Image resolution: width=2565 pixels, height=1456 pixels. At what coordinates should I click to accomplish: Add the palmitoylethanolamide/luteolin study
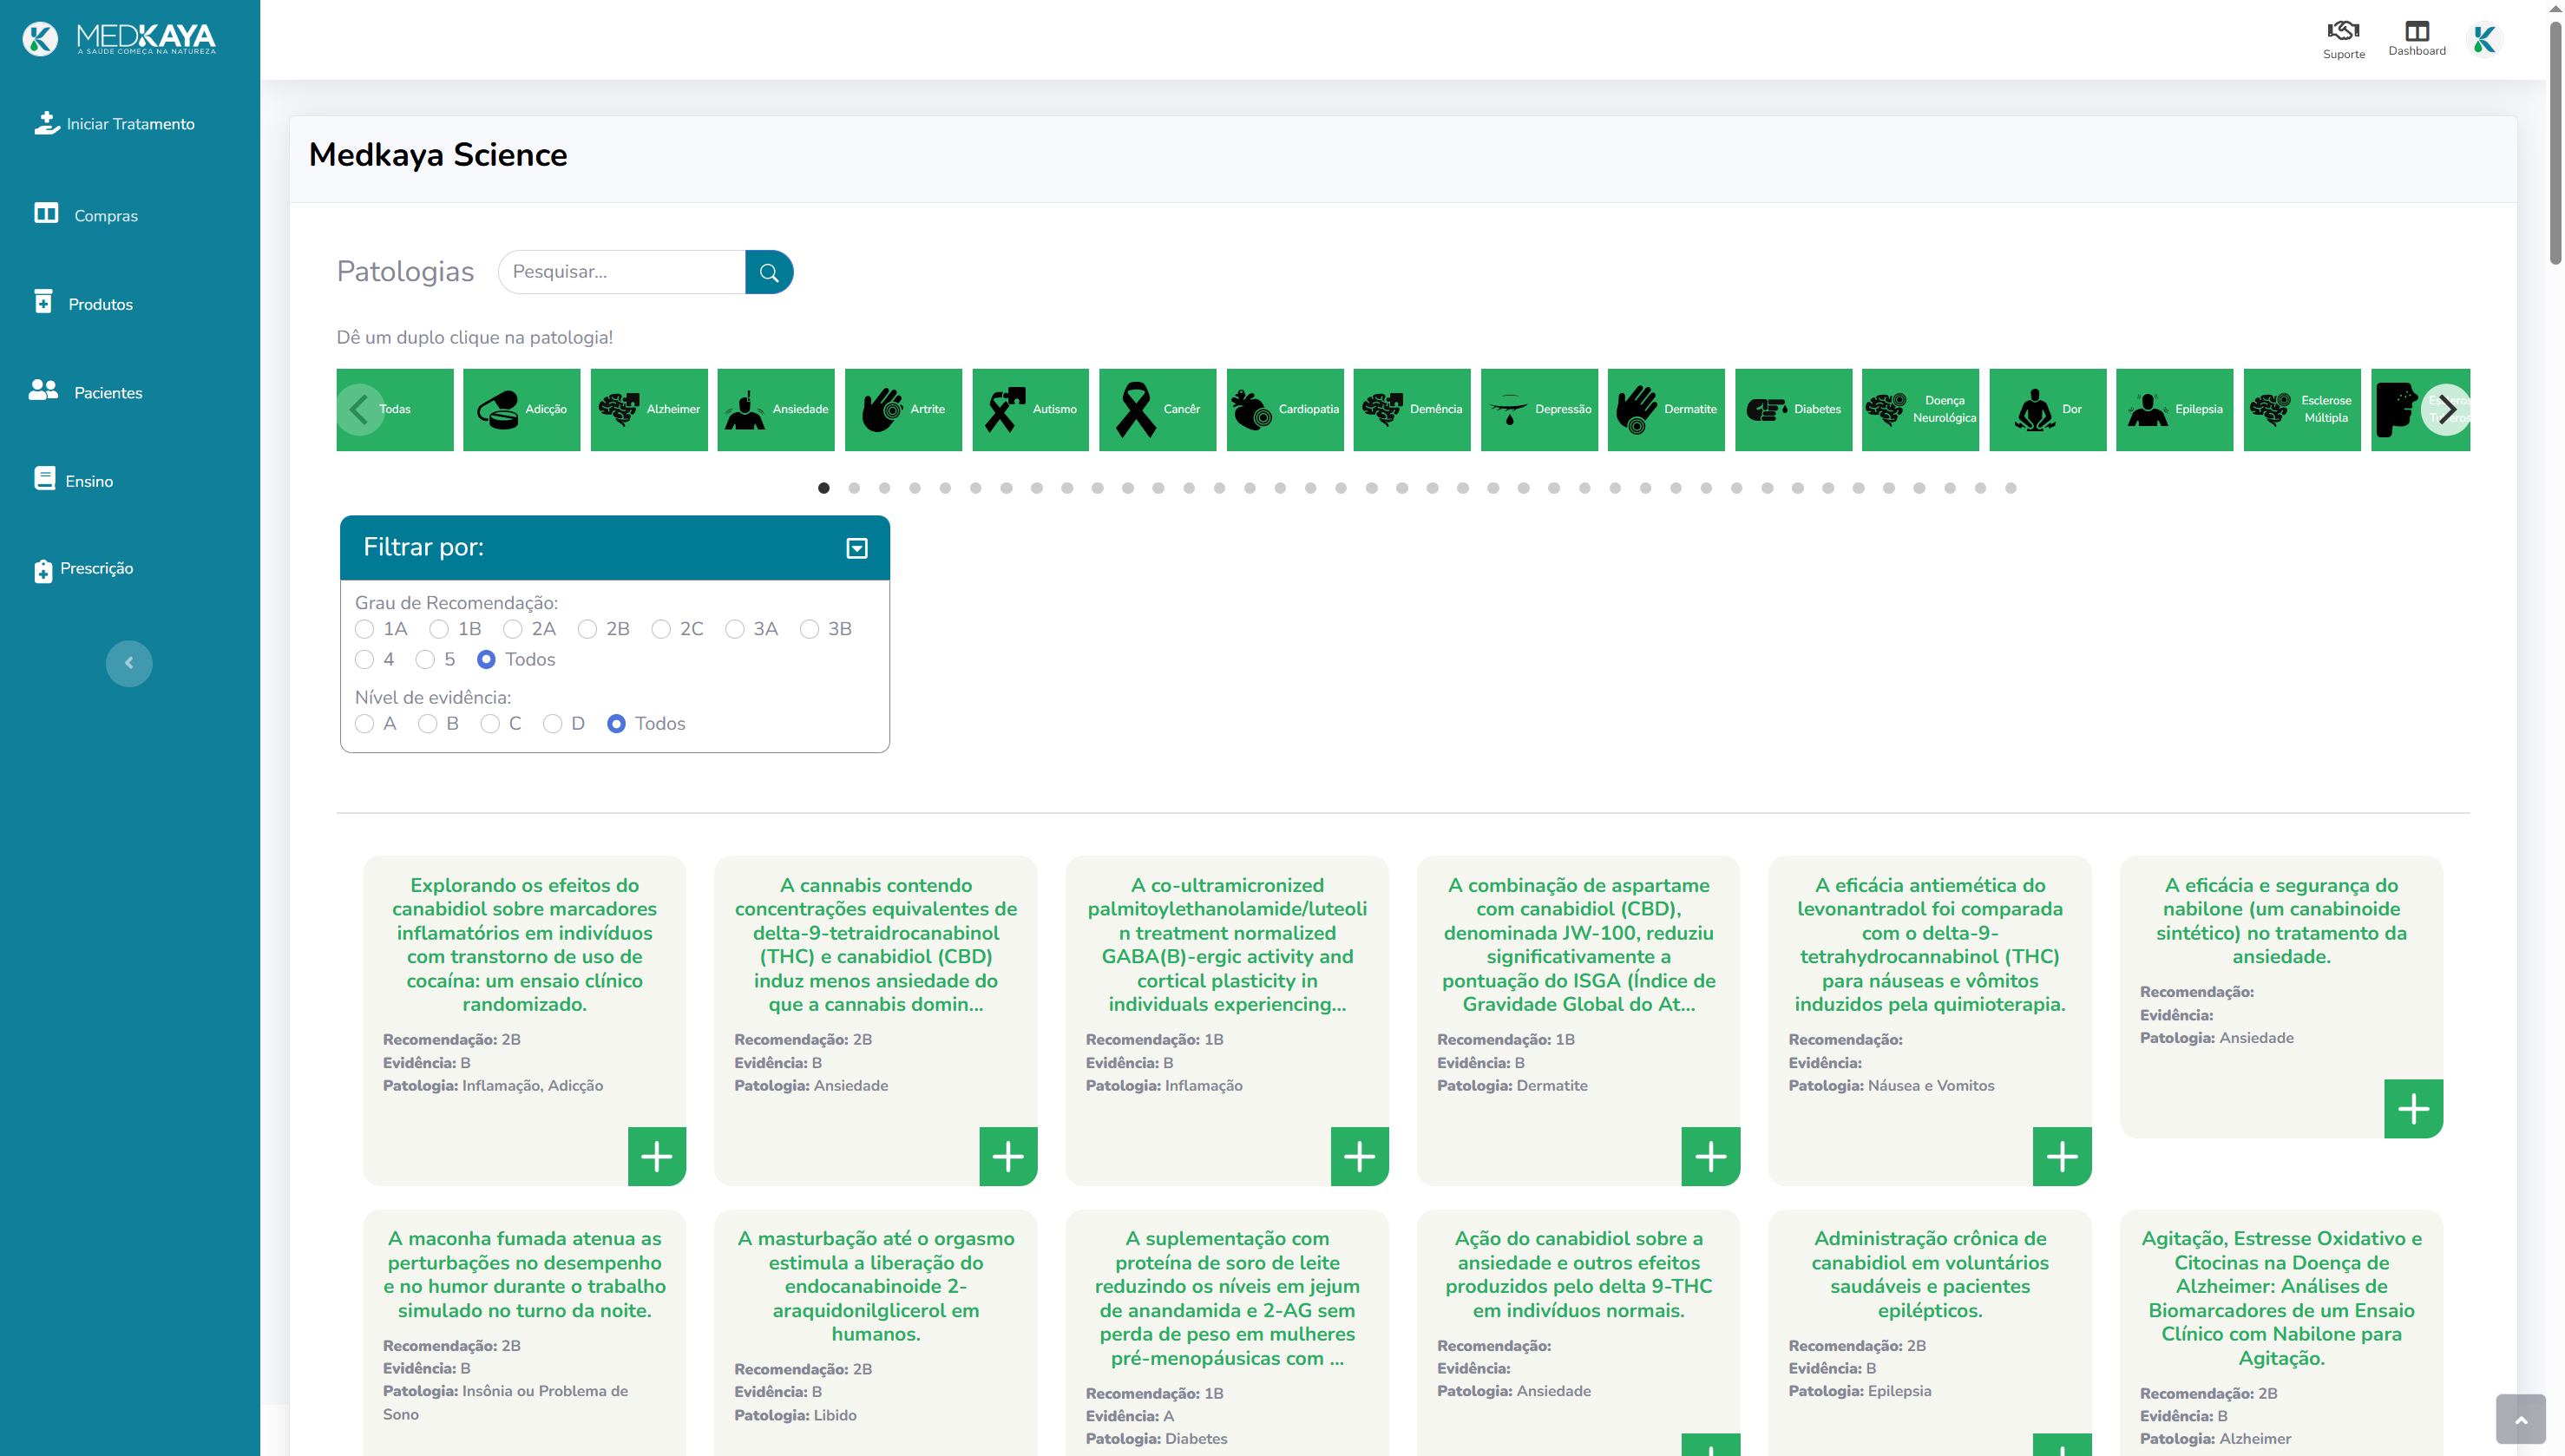pos(1360,1157)
